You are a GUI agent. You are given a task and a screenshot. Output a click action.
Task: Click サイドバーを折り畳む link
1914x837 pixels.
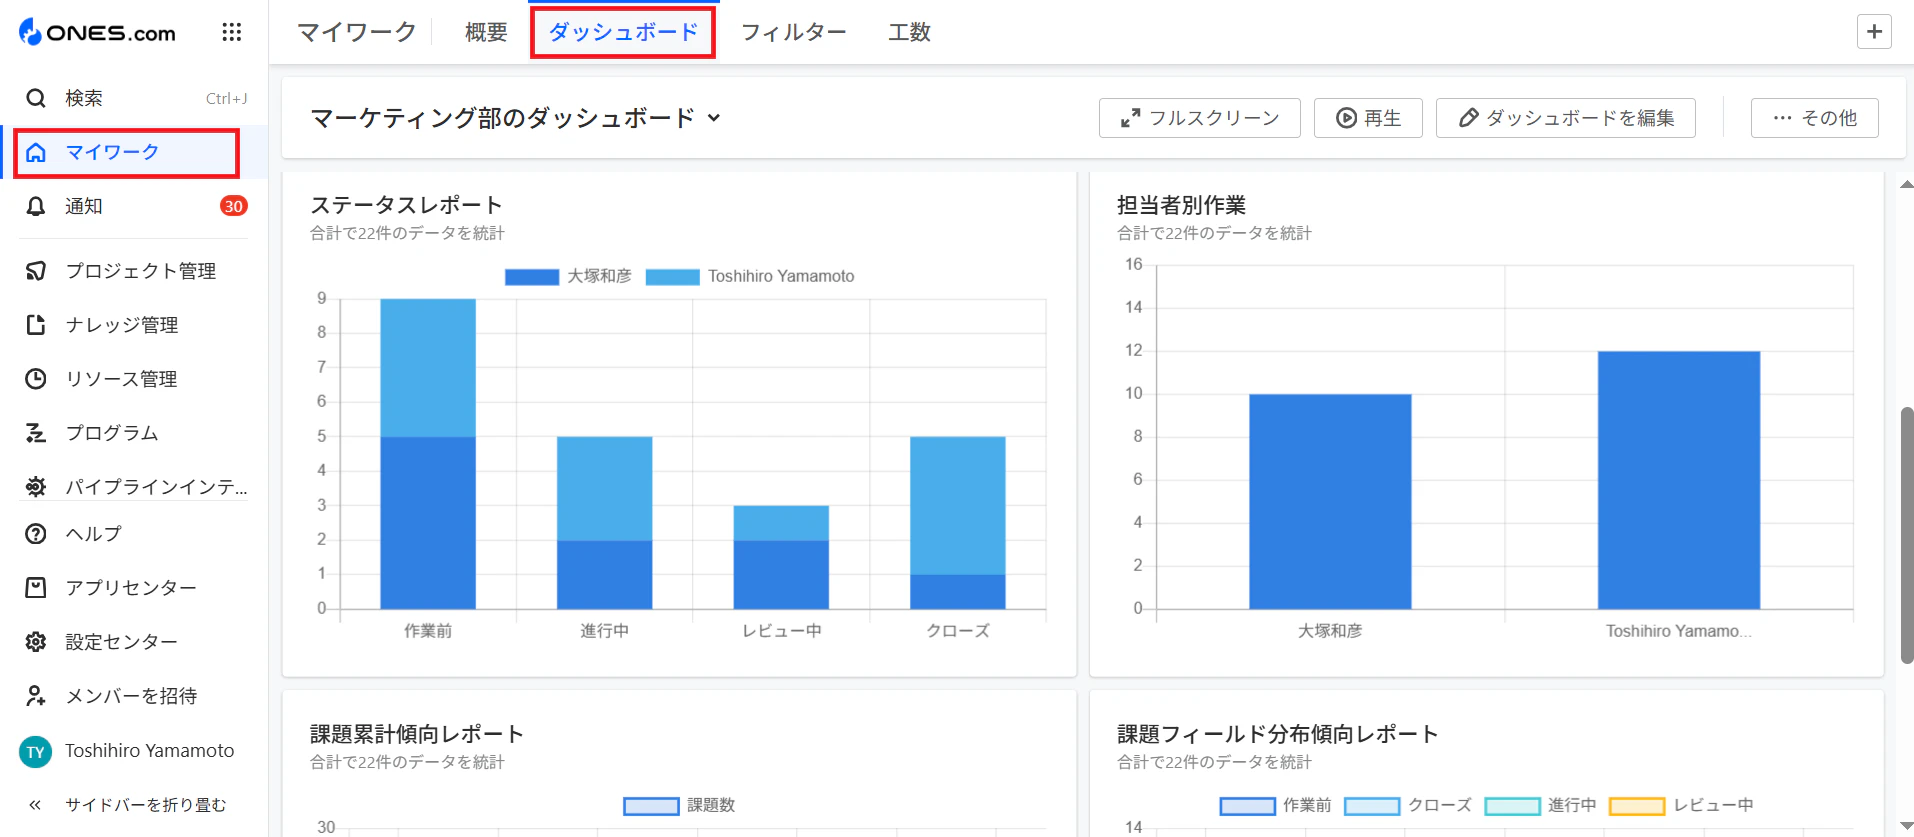(146, 805)
